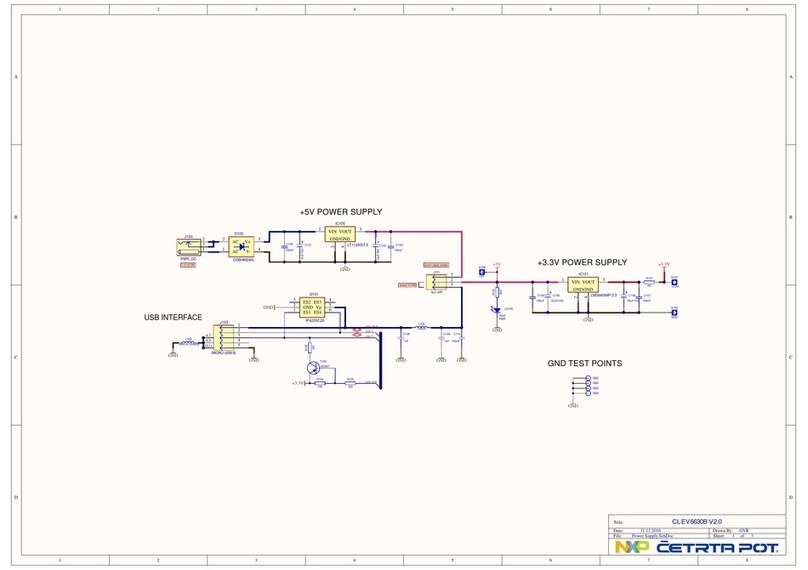Select the IC101 LM3940IMP-3.3 regulator block
The width and height of the screenshot is (808, 570).
coord(583,284)
